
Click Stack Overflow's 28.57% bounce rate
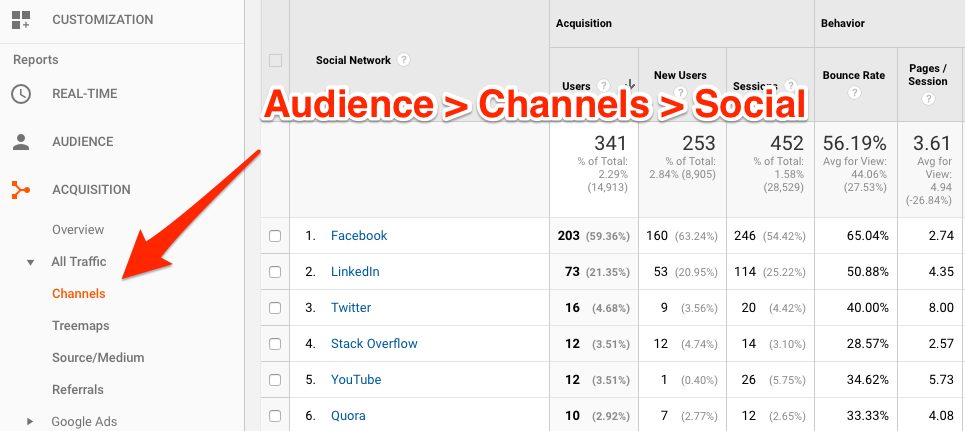tap(867, 344)
